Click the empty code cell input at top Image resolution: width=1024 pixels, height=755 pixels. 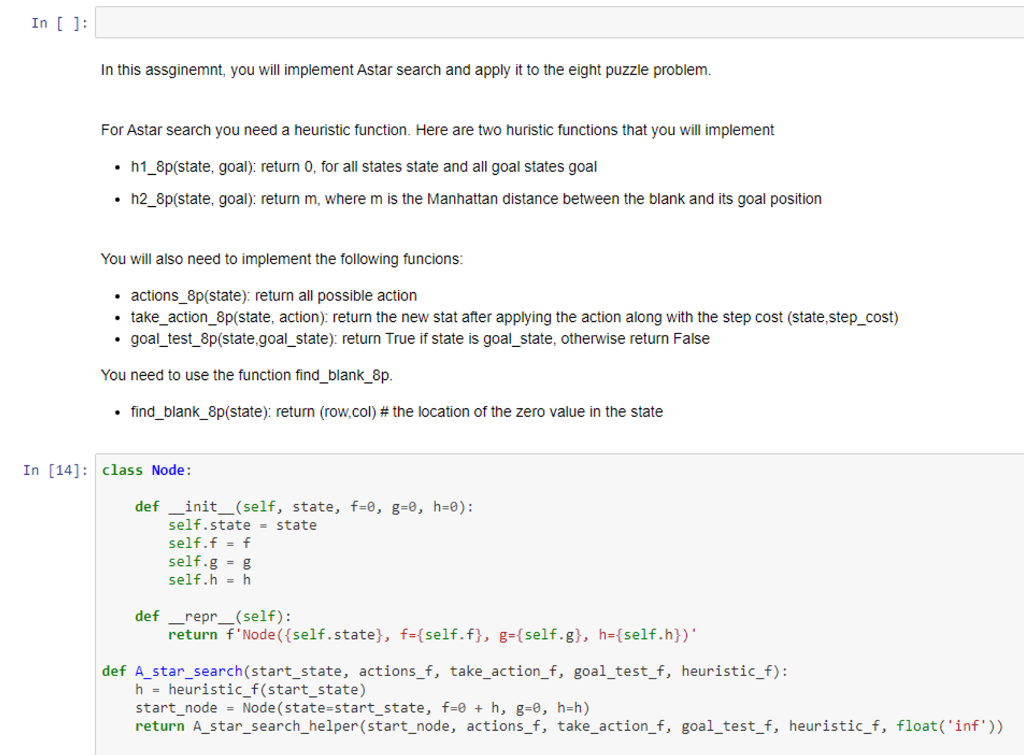(x=560, y=22)
